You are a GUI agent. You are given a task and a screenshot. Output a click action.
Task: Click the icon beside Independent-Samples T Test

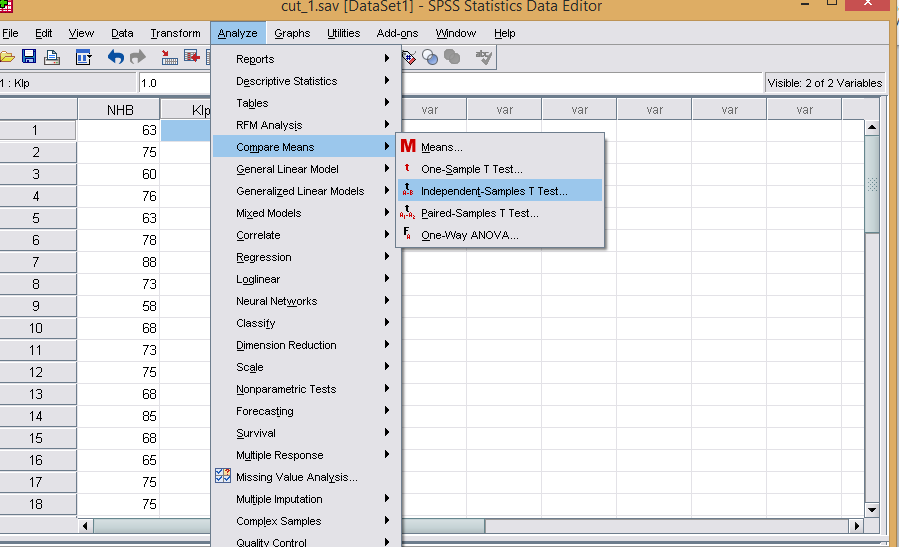(408, 190)
